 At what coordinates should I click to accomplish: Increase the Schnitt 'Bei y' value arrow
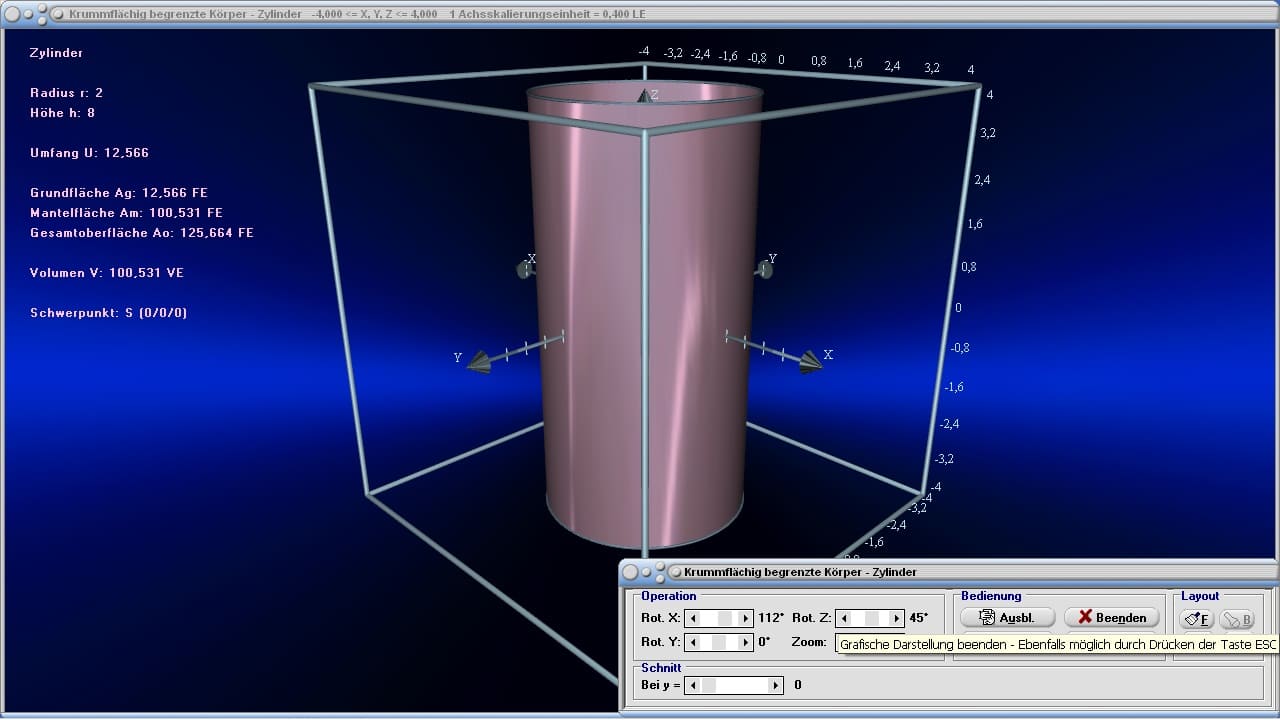pos(776,686)
